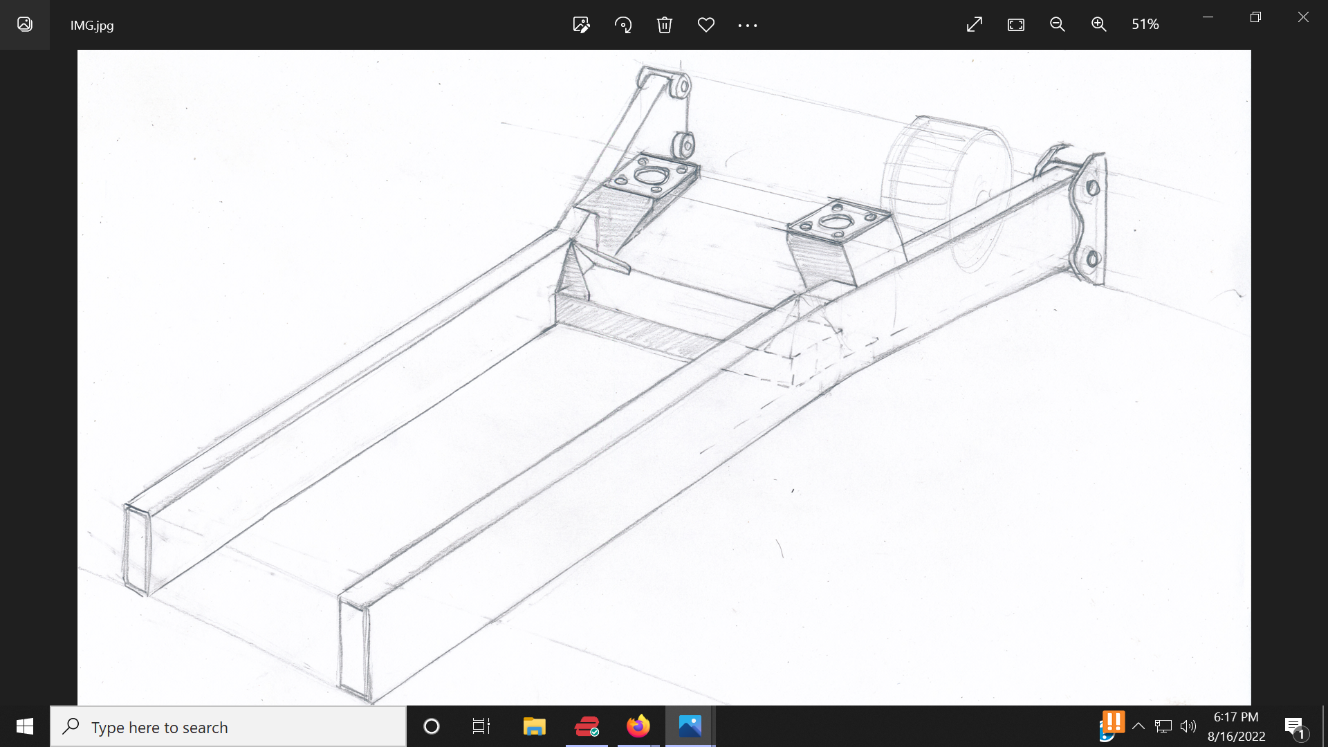Open the Edit image tool
Viewport: 1328px width, 747px height.
pos(581,25)
